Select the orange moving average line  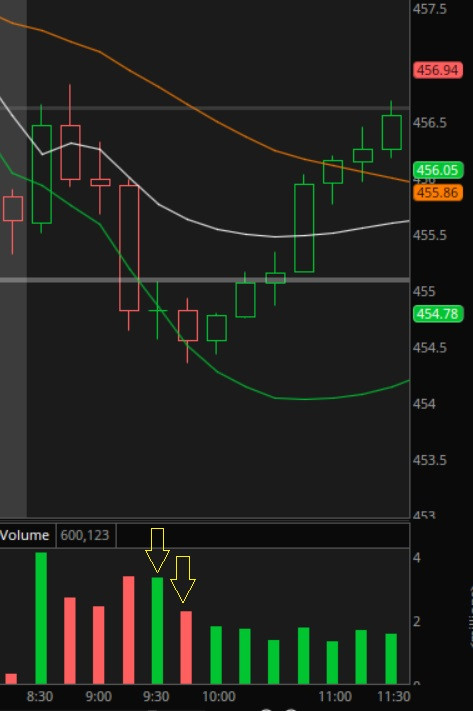(218, 122)
